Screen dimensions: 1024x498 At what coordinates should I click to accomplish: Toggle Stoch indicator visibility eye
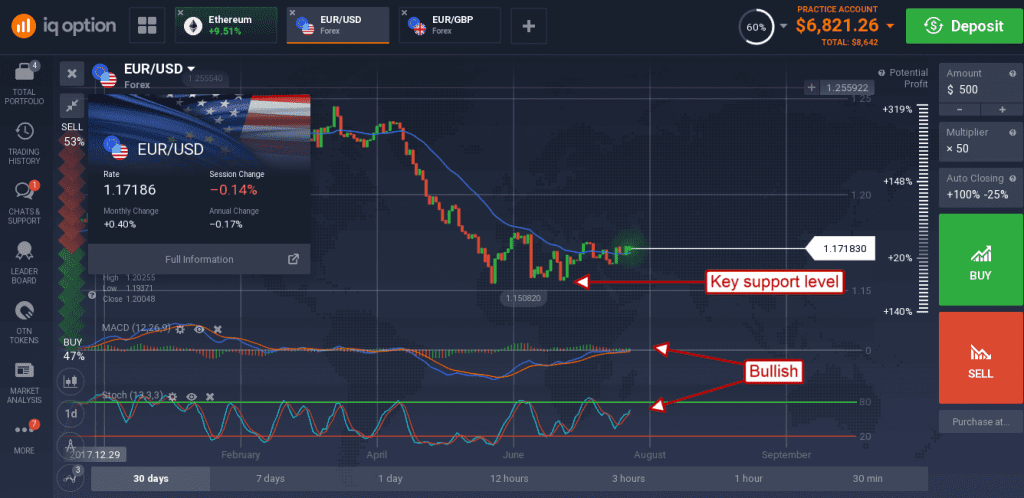(191, 396)
